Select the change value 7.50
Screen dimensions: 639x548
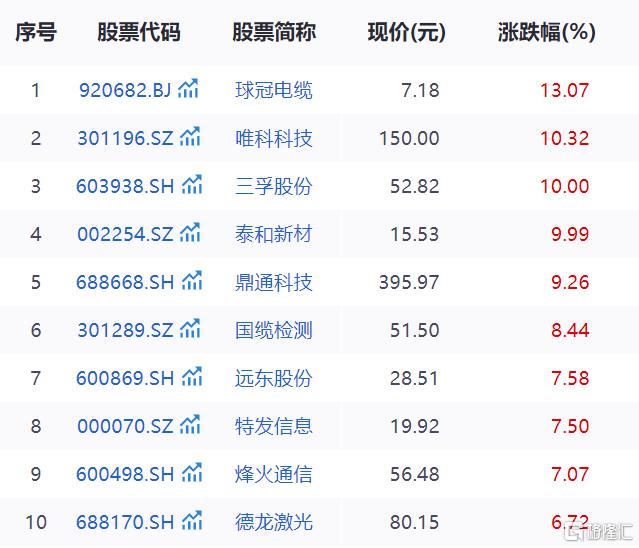pos(570,426)
